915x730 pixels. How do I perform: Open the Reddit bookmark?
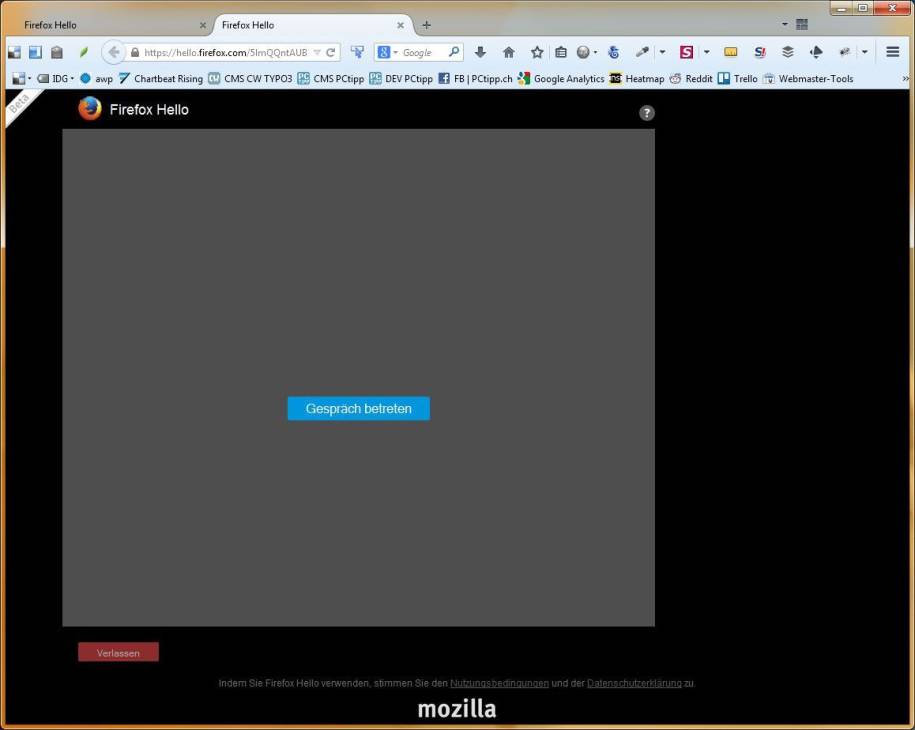click(692, 79)
